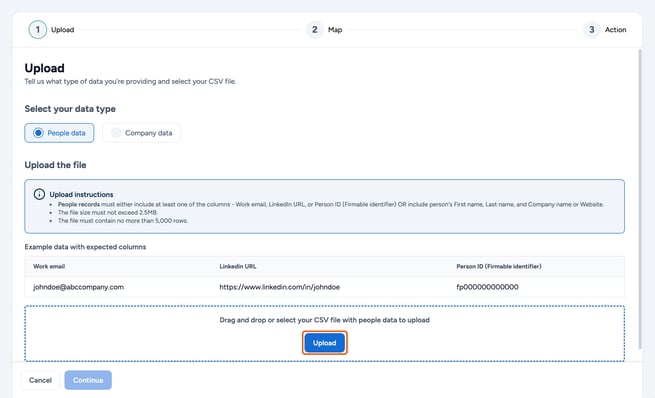Click the https://www.linkedin.com/in/johndoe cell
This screenshot has width=655, height=398.
click(279, 287)
